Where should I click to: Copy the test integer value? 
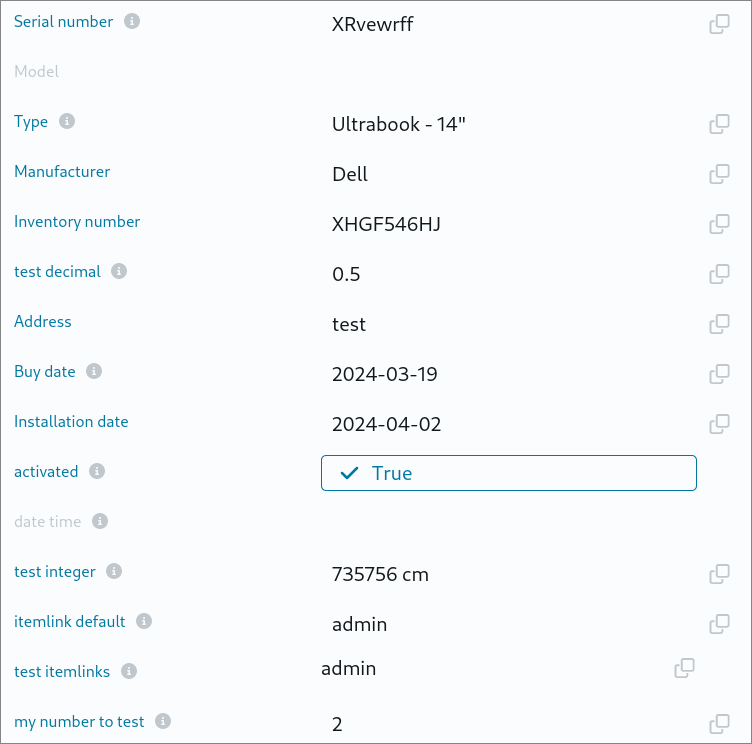click(x=718, y=574)
